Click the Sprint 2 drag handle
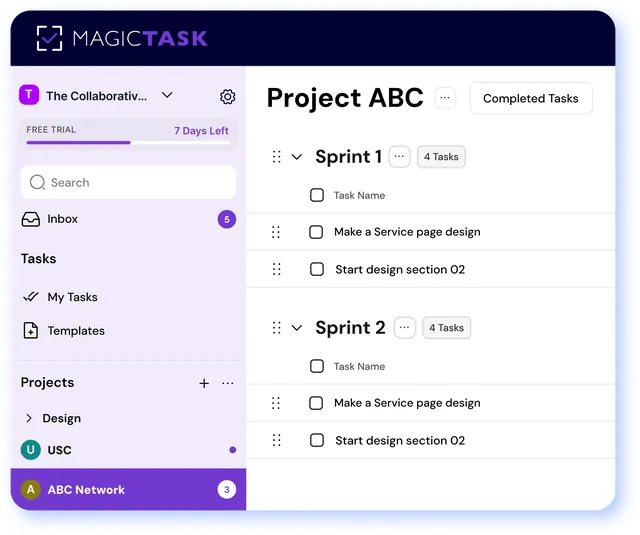Image resolution: width=640 pixels, height=535 pixels. [277, 328]
